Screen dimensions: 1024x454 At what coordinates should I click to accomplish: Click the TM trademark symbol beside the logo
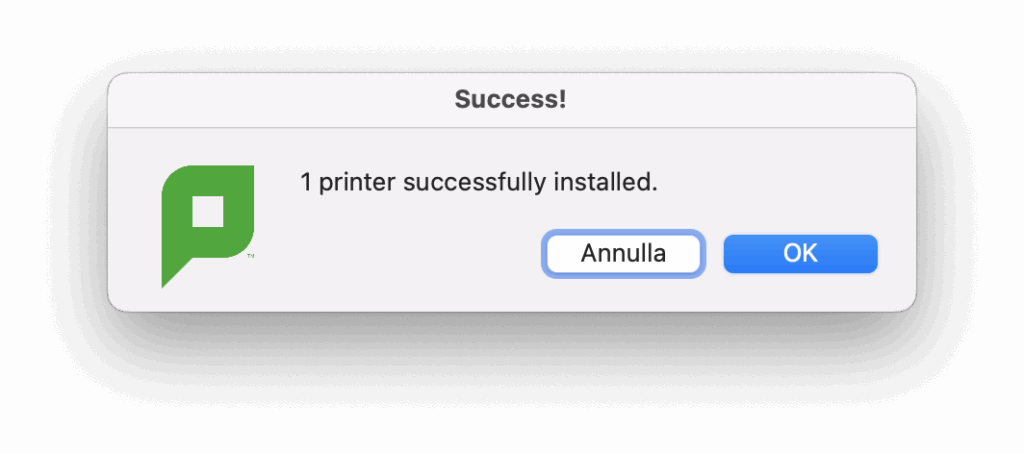point(251,256)
